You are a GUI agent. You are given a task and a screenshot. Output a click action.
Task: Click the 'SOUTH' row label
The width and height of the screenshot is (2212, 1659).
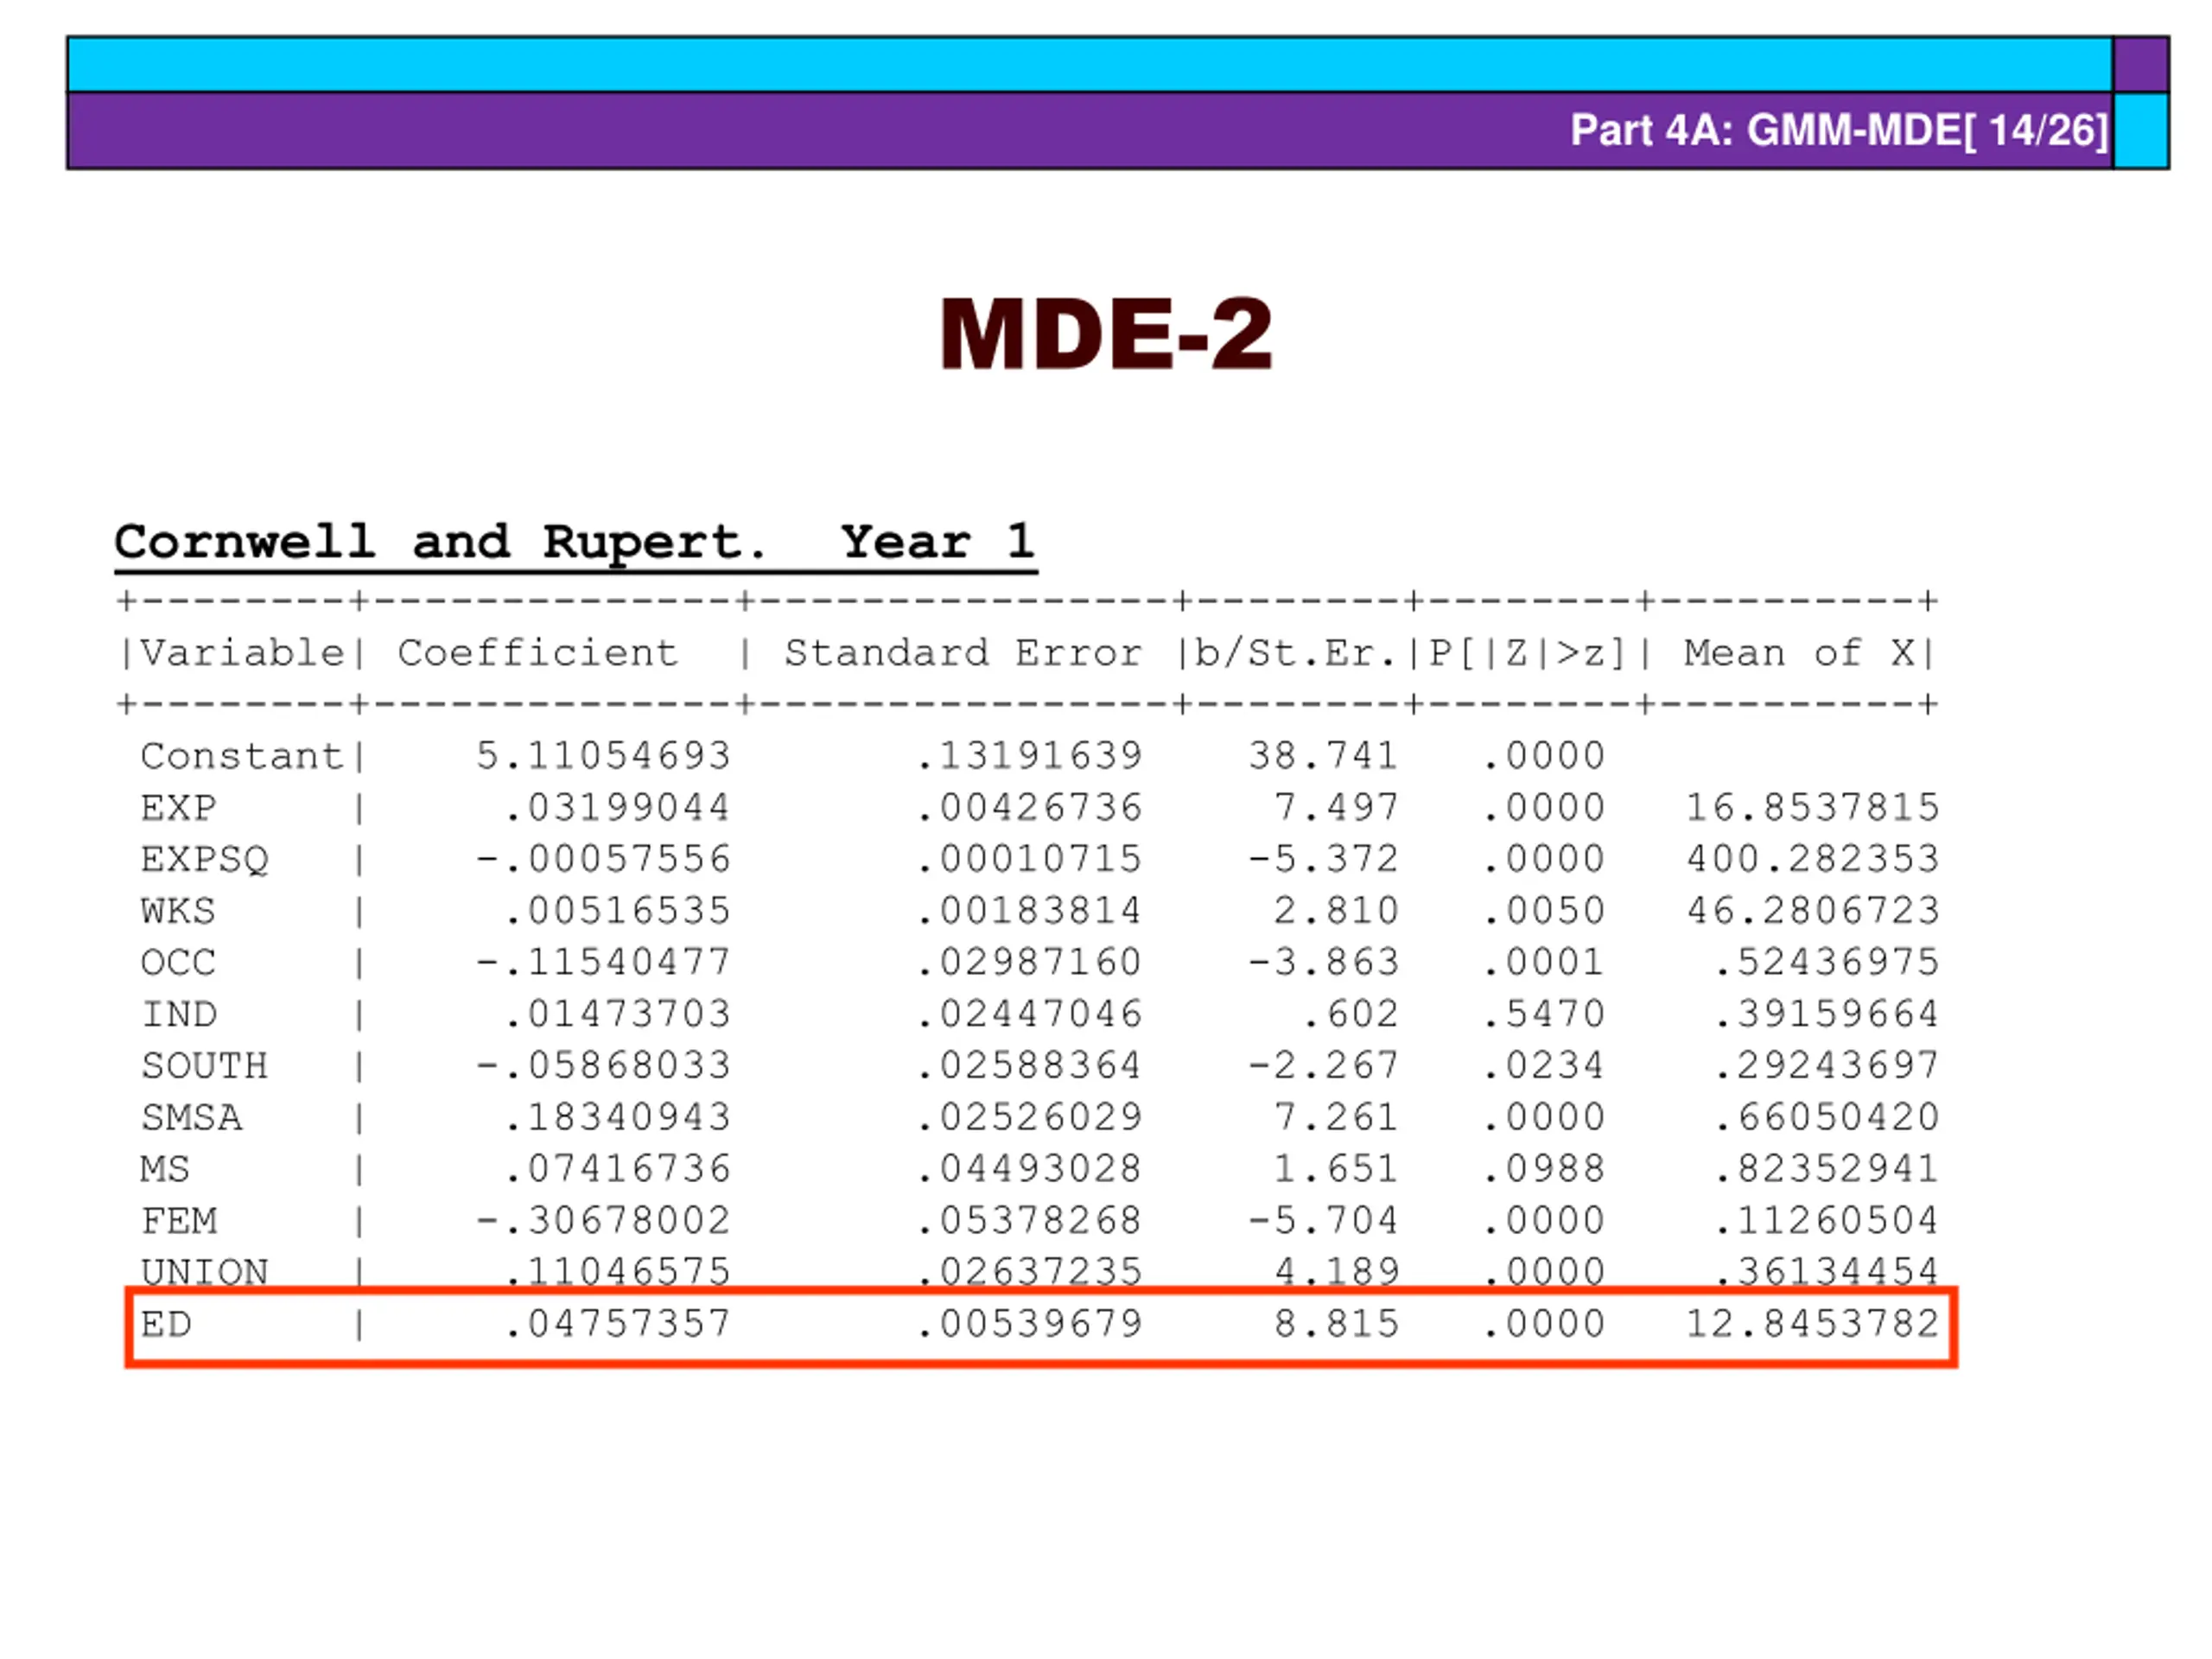(x=204, y=1066)
